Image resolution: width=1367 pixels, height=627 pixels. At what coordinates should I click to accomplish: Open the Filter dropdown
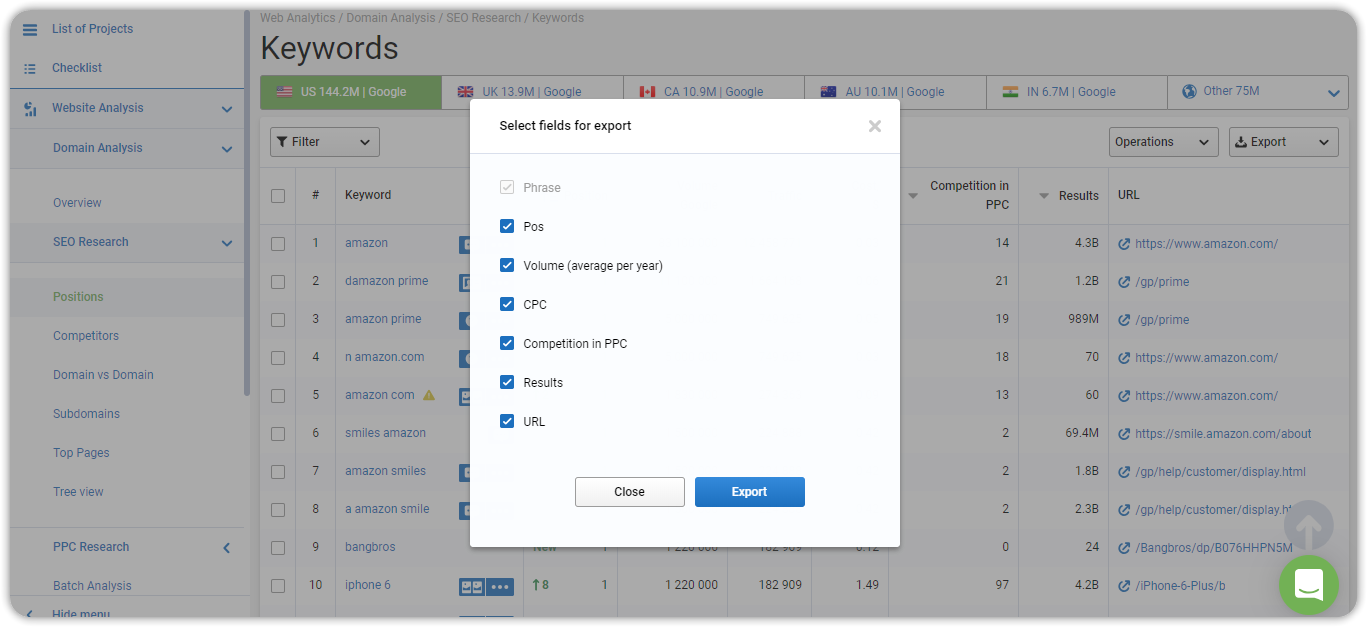click(325, 142)
